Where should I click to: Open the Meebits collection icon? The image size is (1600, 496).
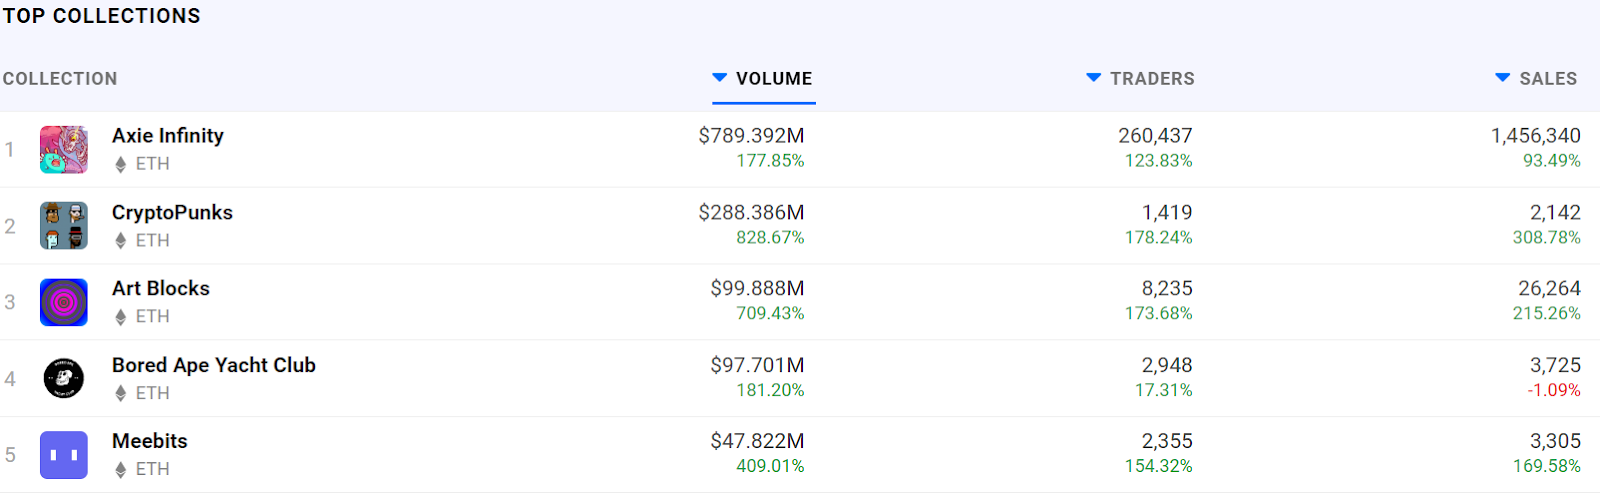(x=64, y=455)
